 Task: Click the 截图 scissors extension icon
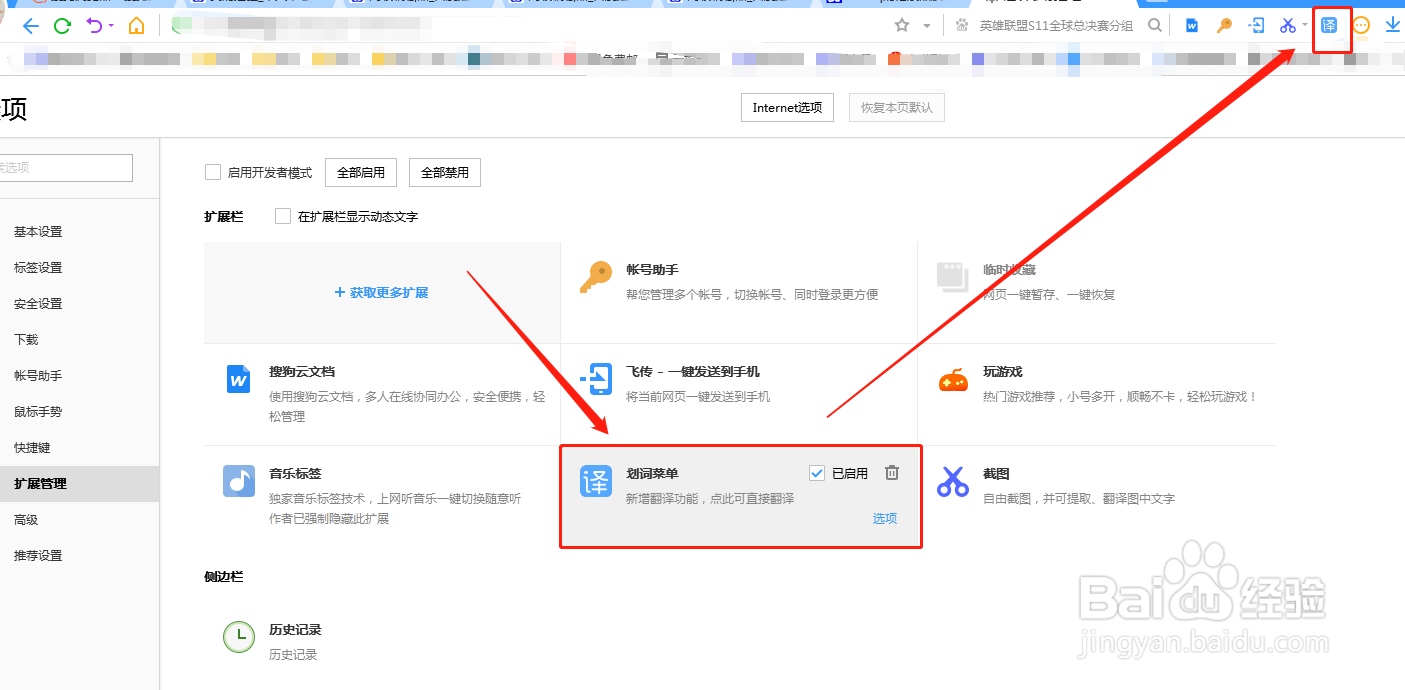tap(953, 482)
